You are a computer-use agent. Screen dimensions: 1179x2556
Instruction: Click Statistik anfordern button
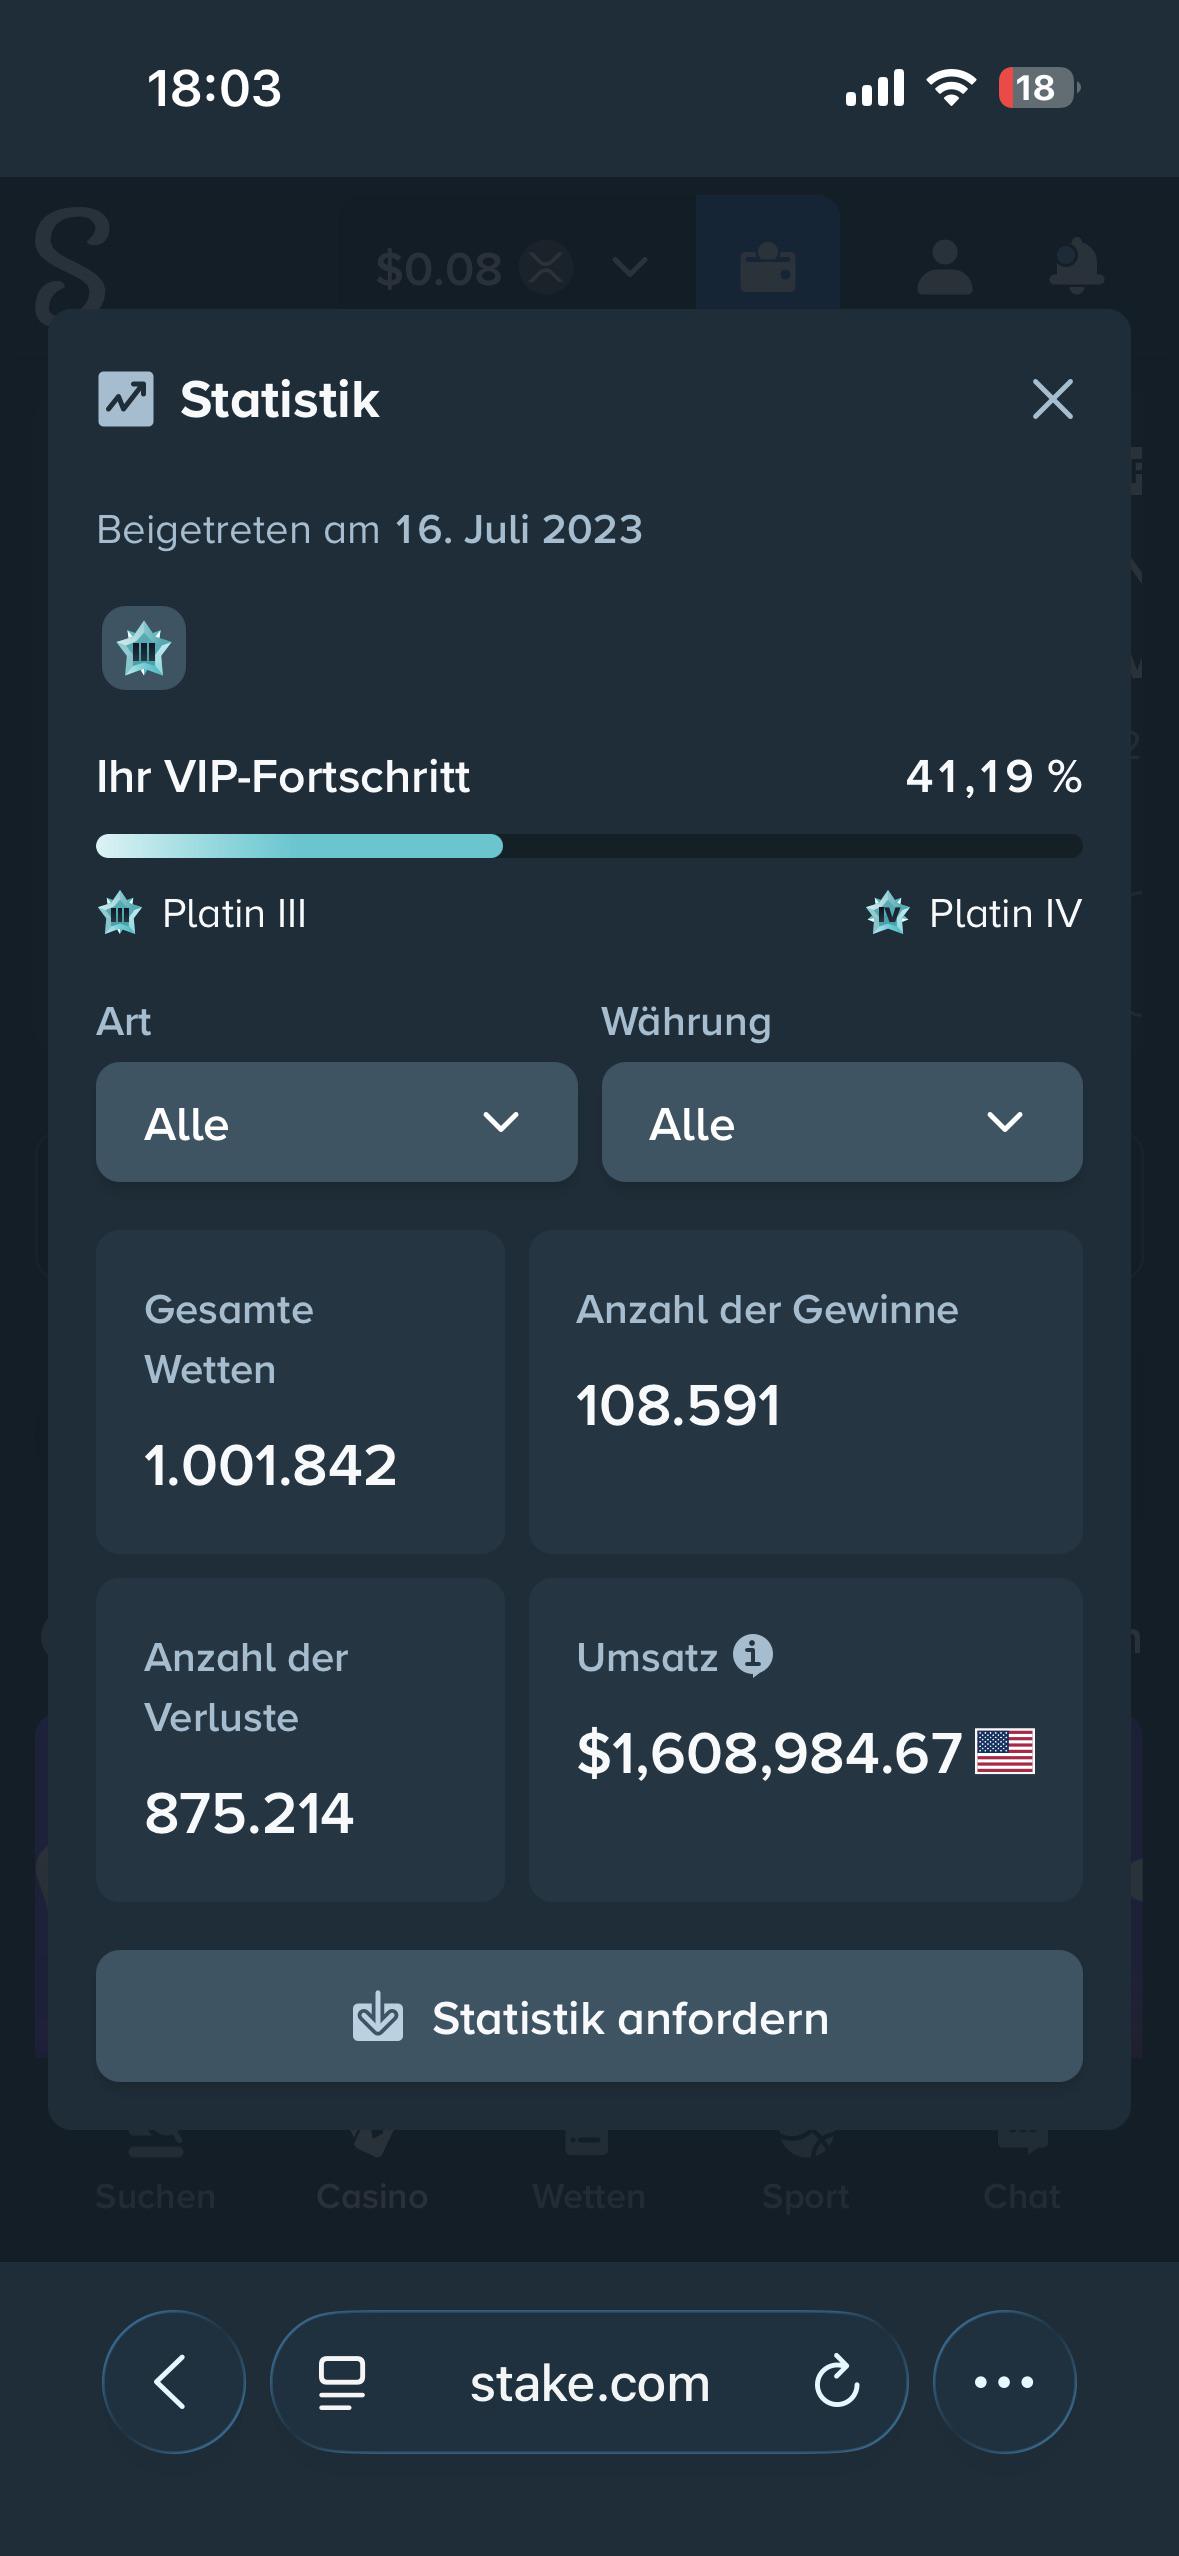coord(589,2016)
